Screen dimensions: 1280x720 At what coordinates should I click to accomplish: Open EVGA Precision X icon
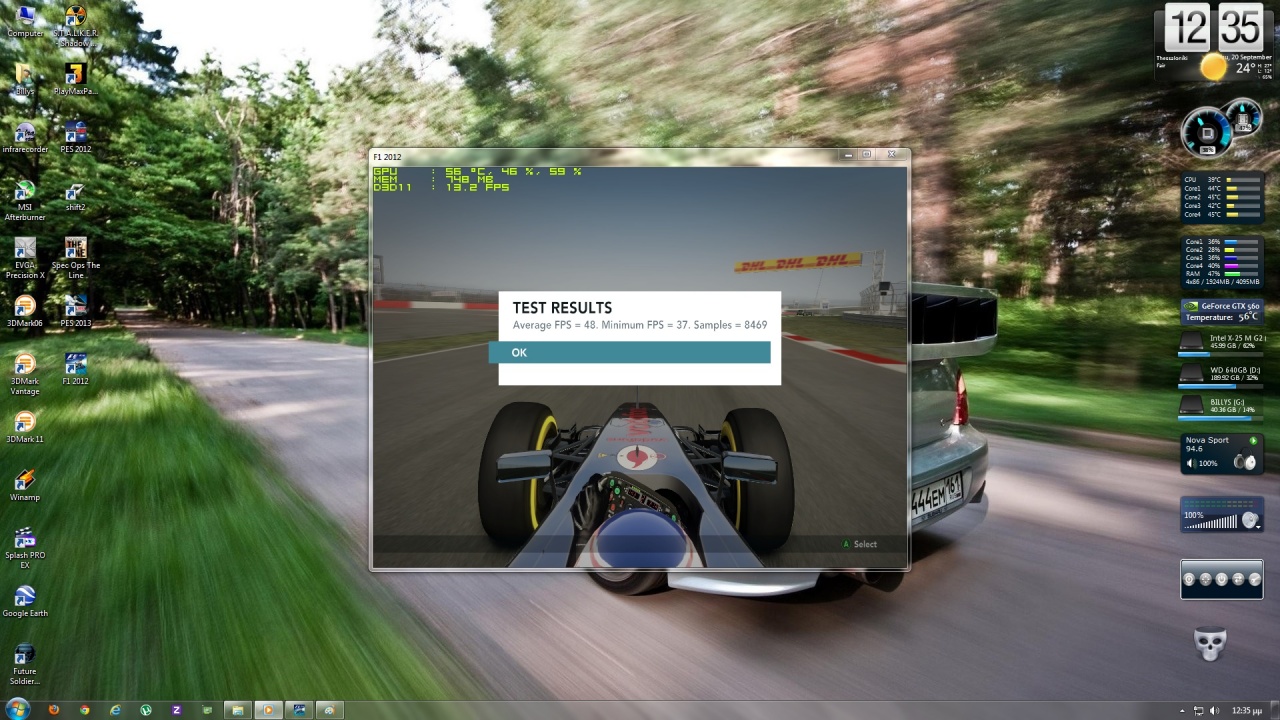pyautogui.click(x=25, y=258)
